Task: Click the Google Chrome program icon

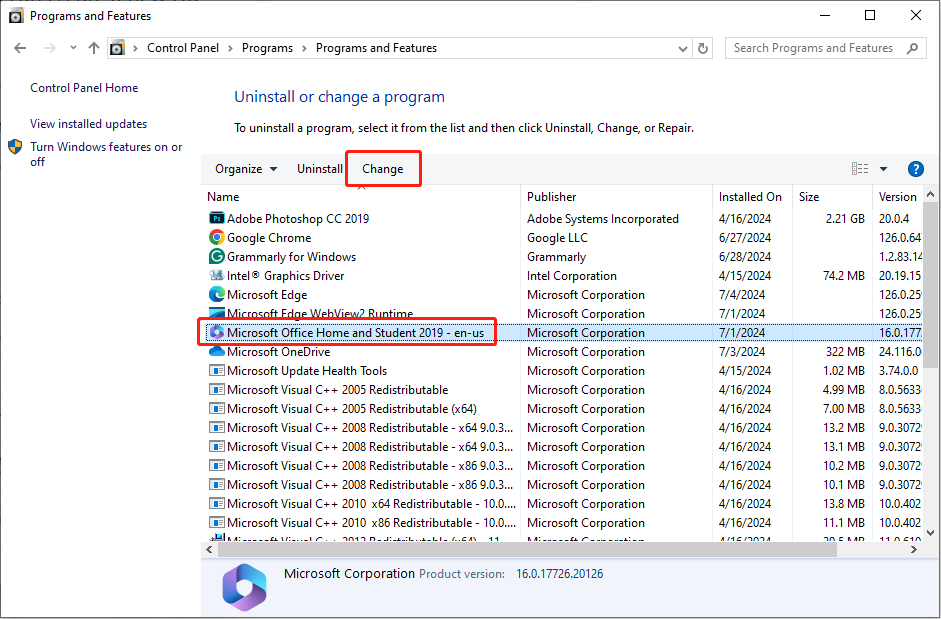Action: tap(216, 238)
